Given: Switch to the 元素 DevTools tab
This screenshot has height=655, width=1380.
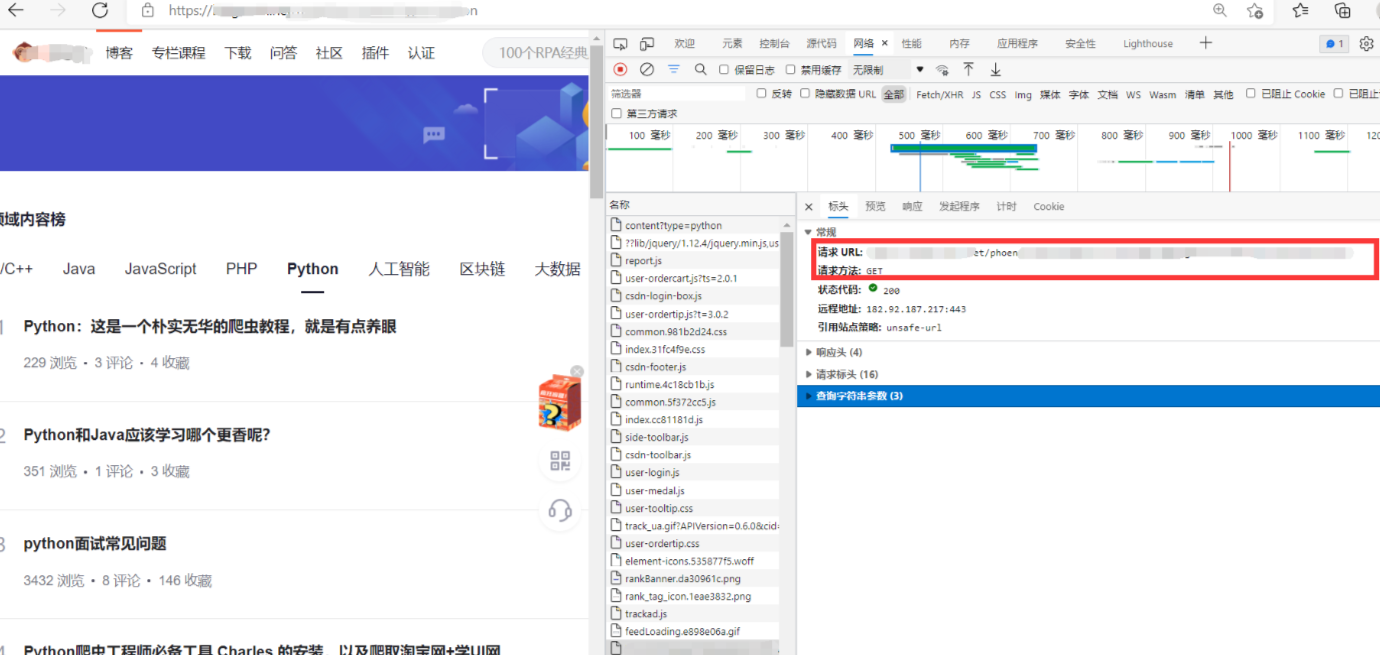Looking at the screenshot, I should (x=732, y=44).
